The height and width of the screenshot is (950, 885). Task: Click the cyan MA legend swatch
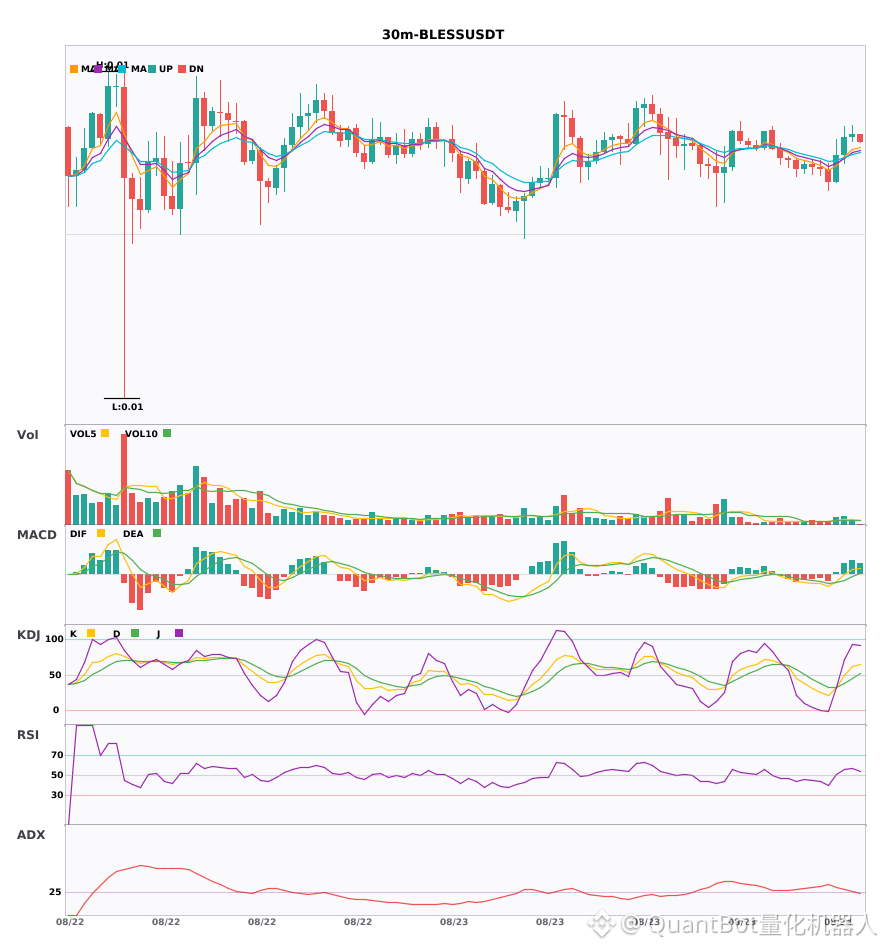[122, 69]
